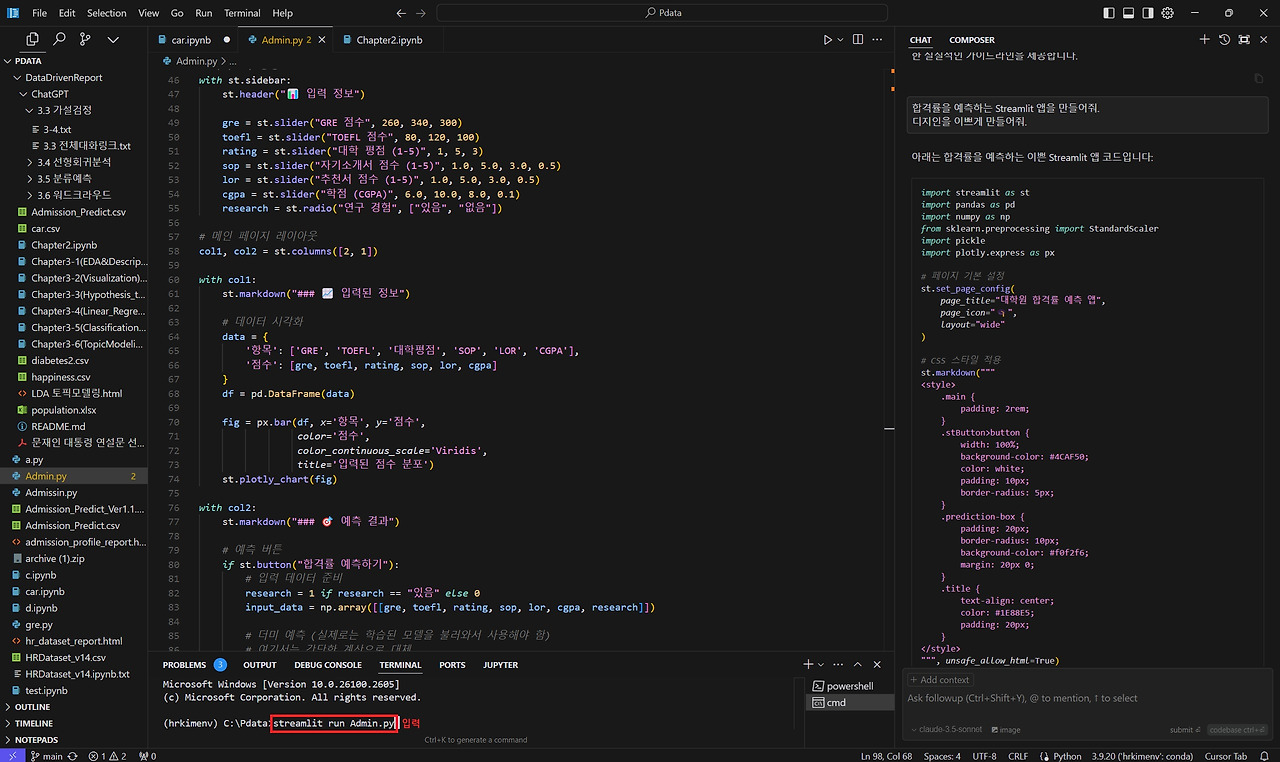Switch to the COMPOSER tab
Viewport: 1280px width, 762px height.
972,40
